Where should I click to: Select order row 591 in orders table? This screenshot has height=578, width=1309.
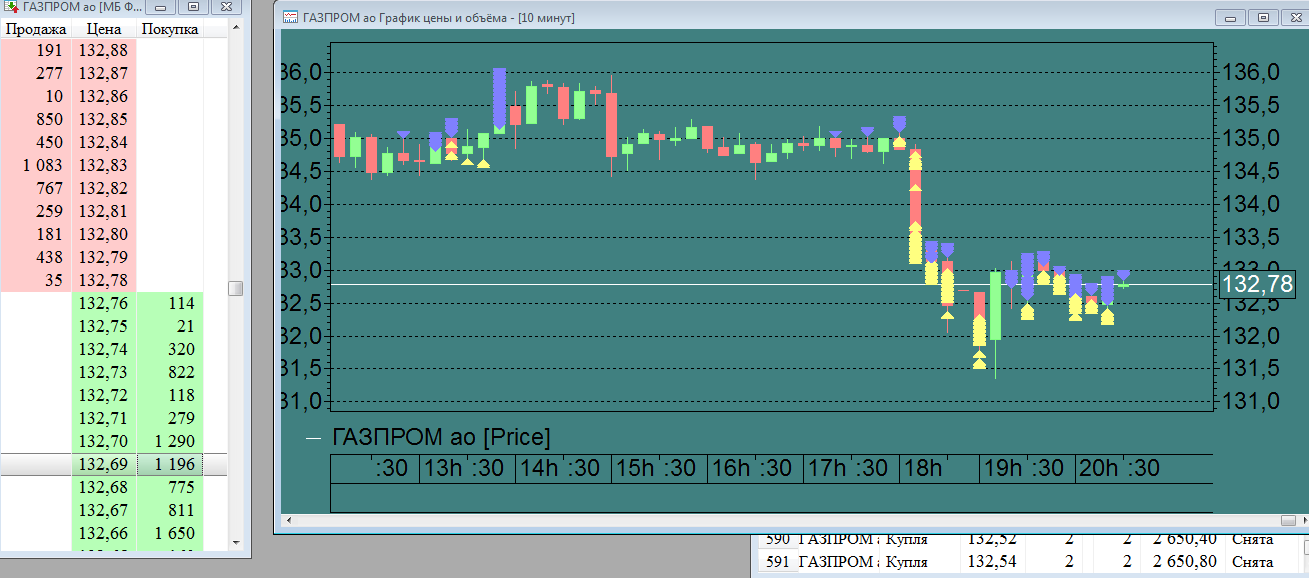(x=1028, y=562)
